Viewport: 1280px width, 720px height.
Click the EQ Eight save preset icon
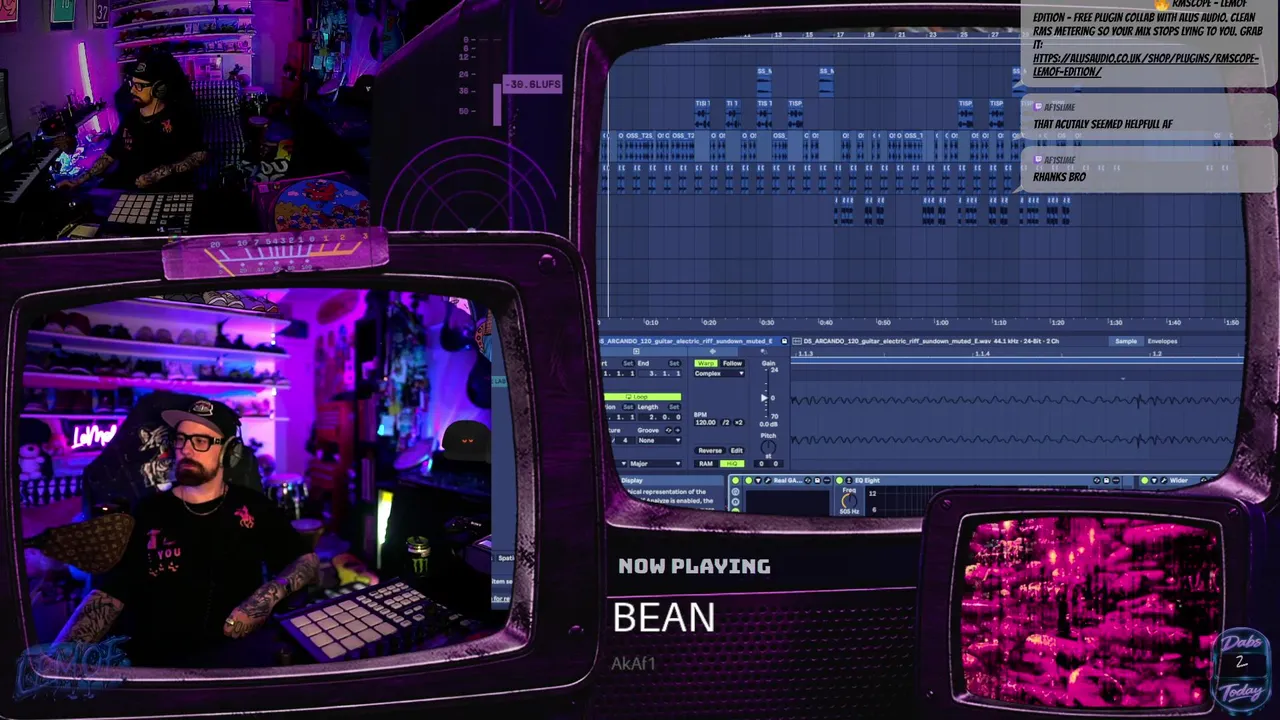click(x=1106, y=480)
